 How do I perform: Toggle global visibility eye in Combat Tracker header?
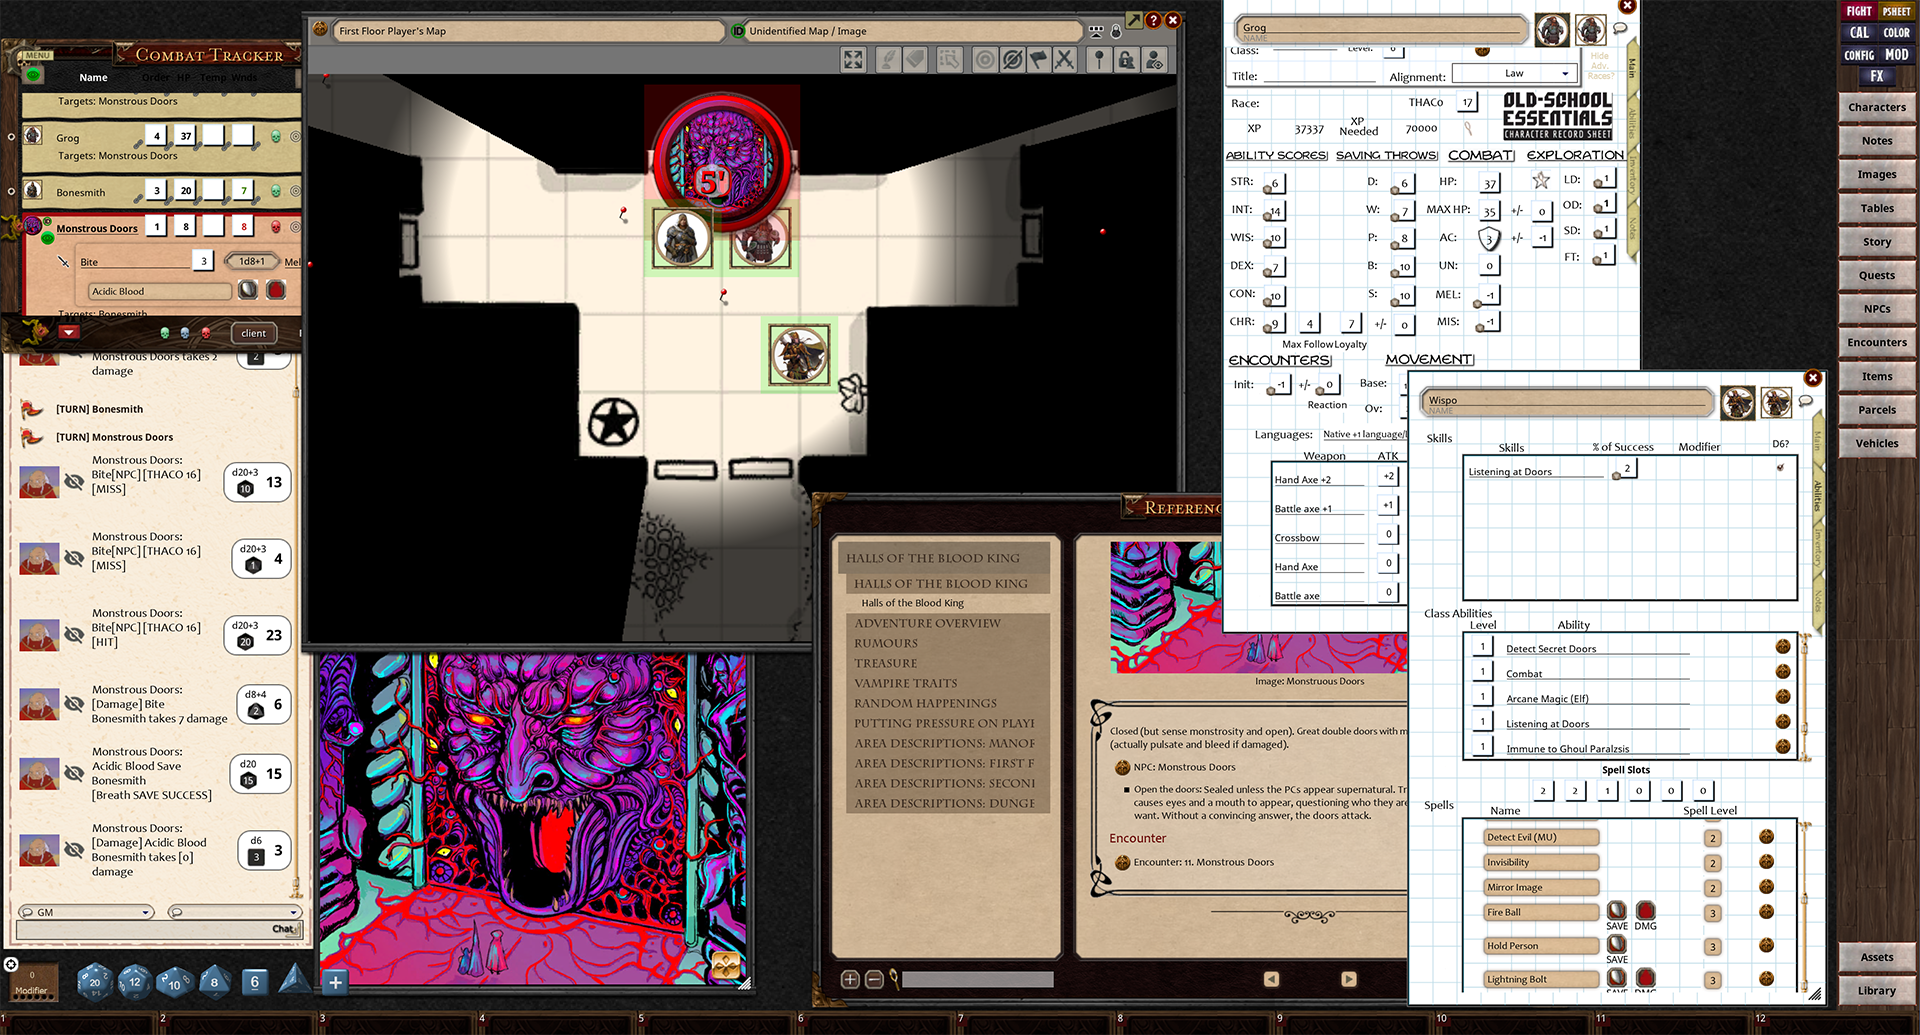click(33, 75)
